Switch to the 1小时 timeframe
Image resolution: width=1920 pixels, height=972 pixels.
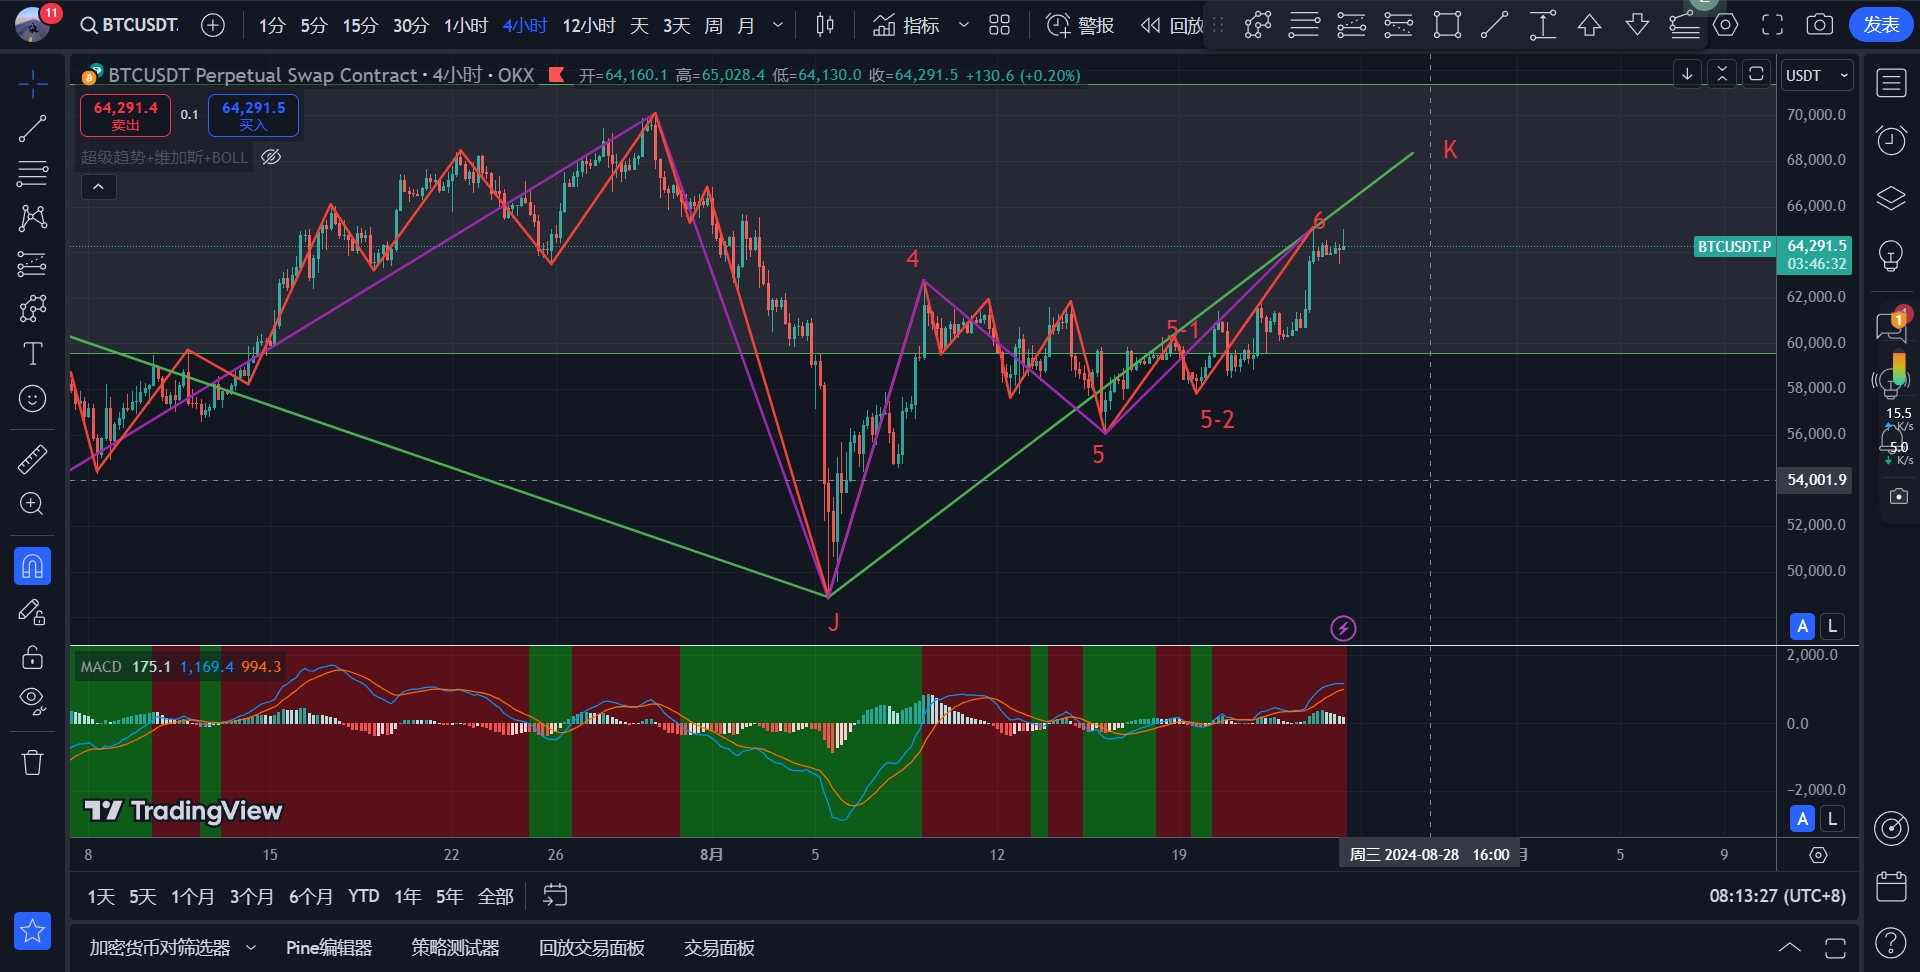click(x=466, y=25)
